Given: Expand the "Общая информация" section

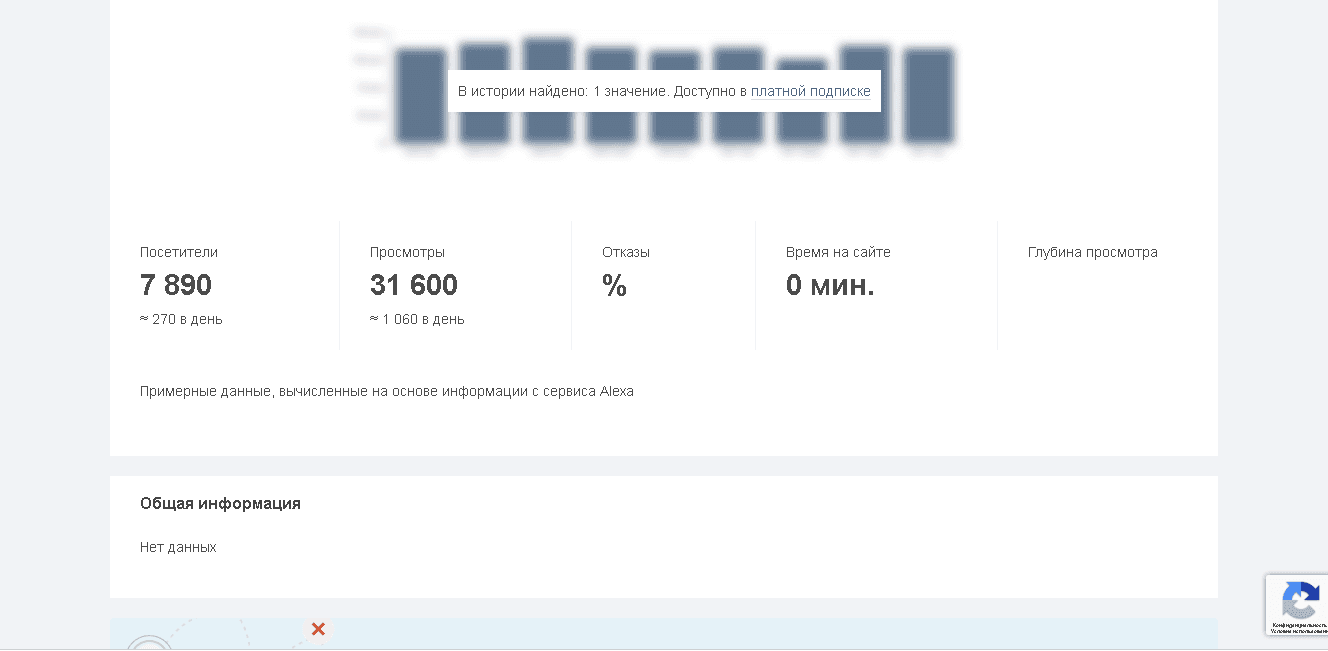Looking at the screenshot, I should tap(220, 503).
